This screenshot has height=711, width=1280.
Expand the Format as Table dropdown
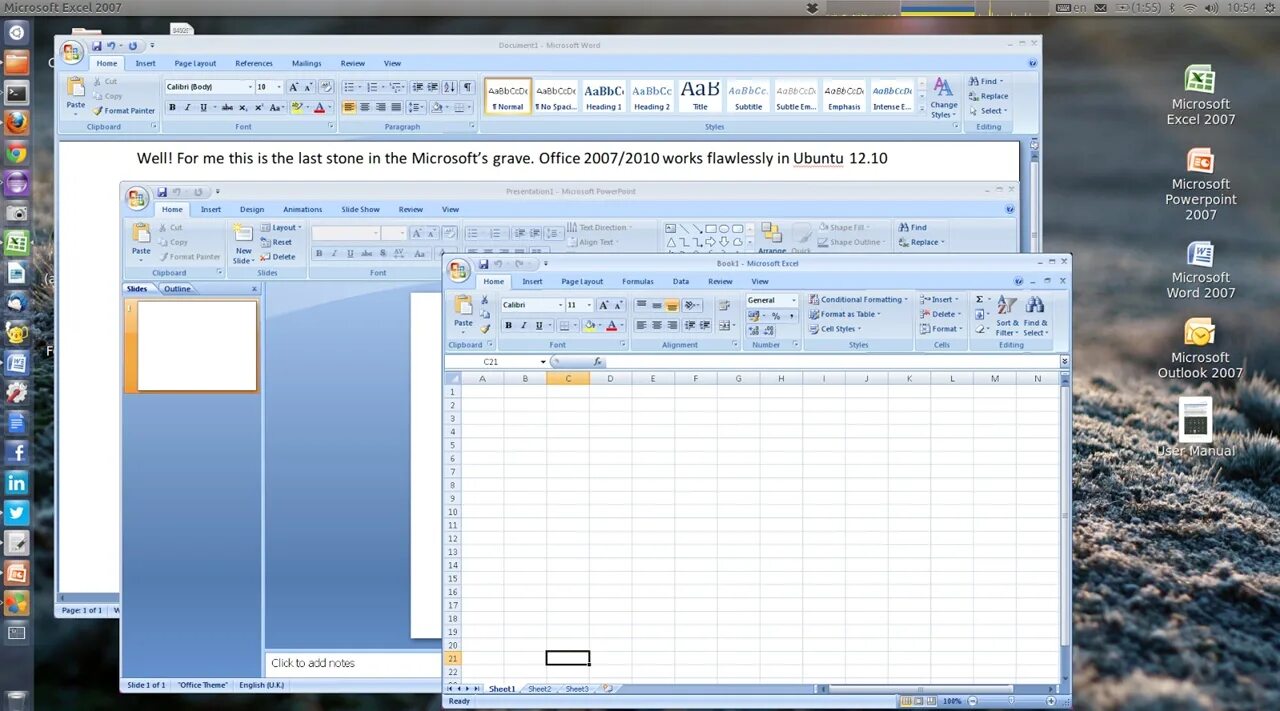click(x=879, y=314)
